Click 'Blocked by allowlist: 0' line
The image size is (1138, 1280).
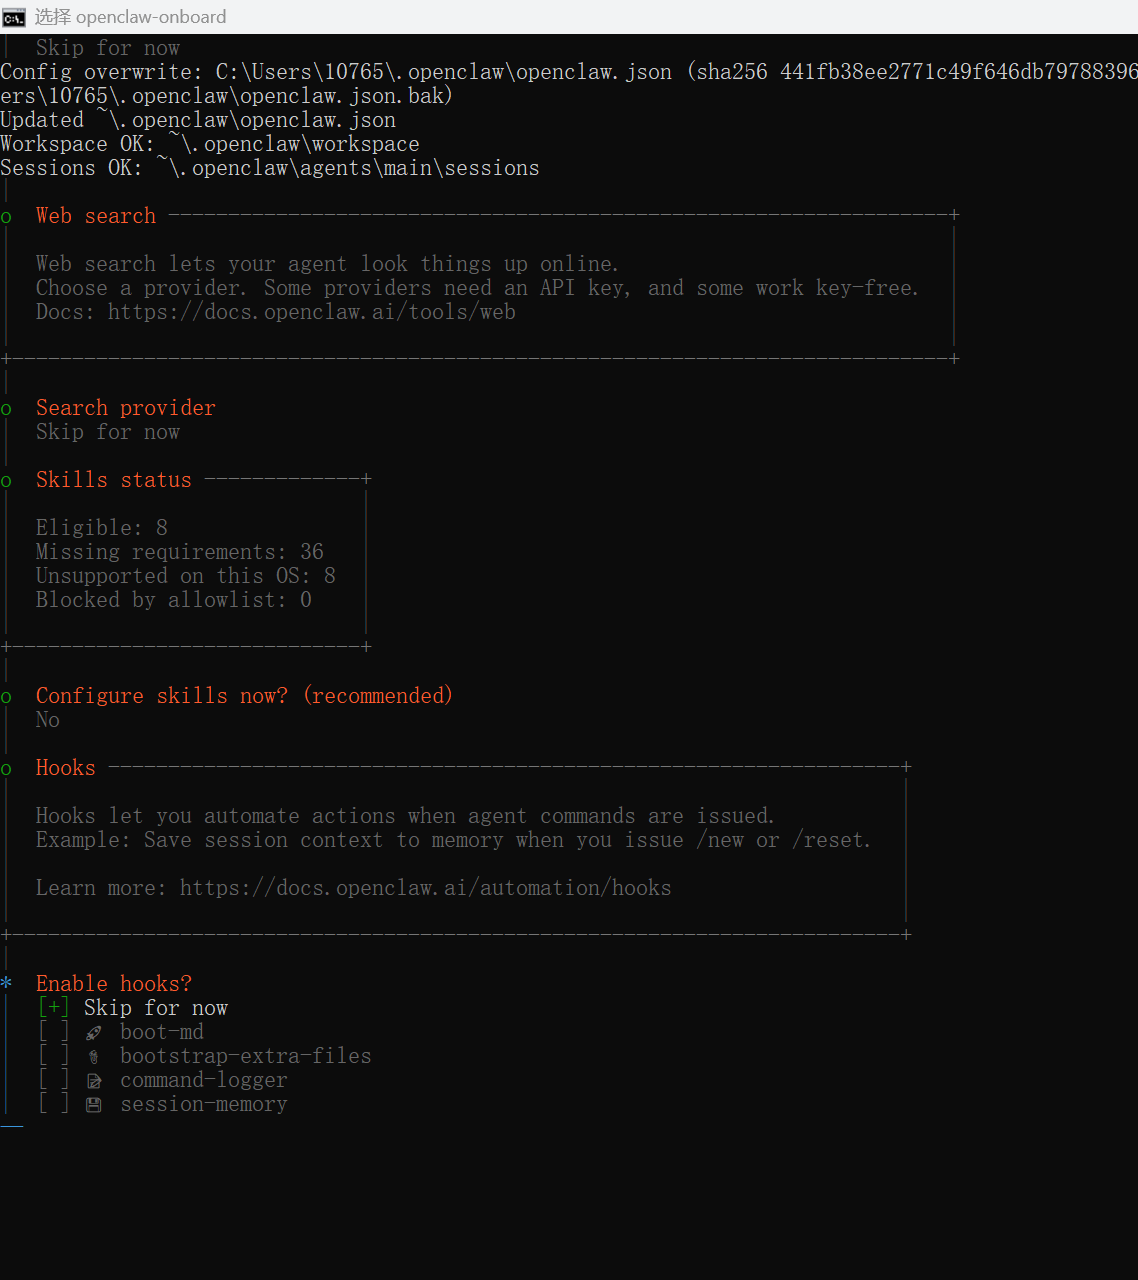pos(174,600)
